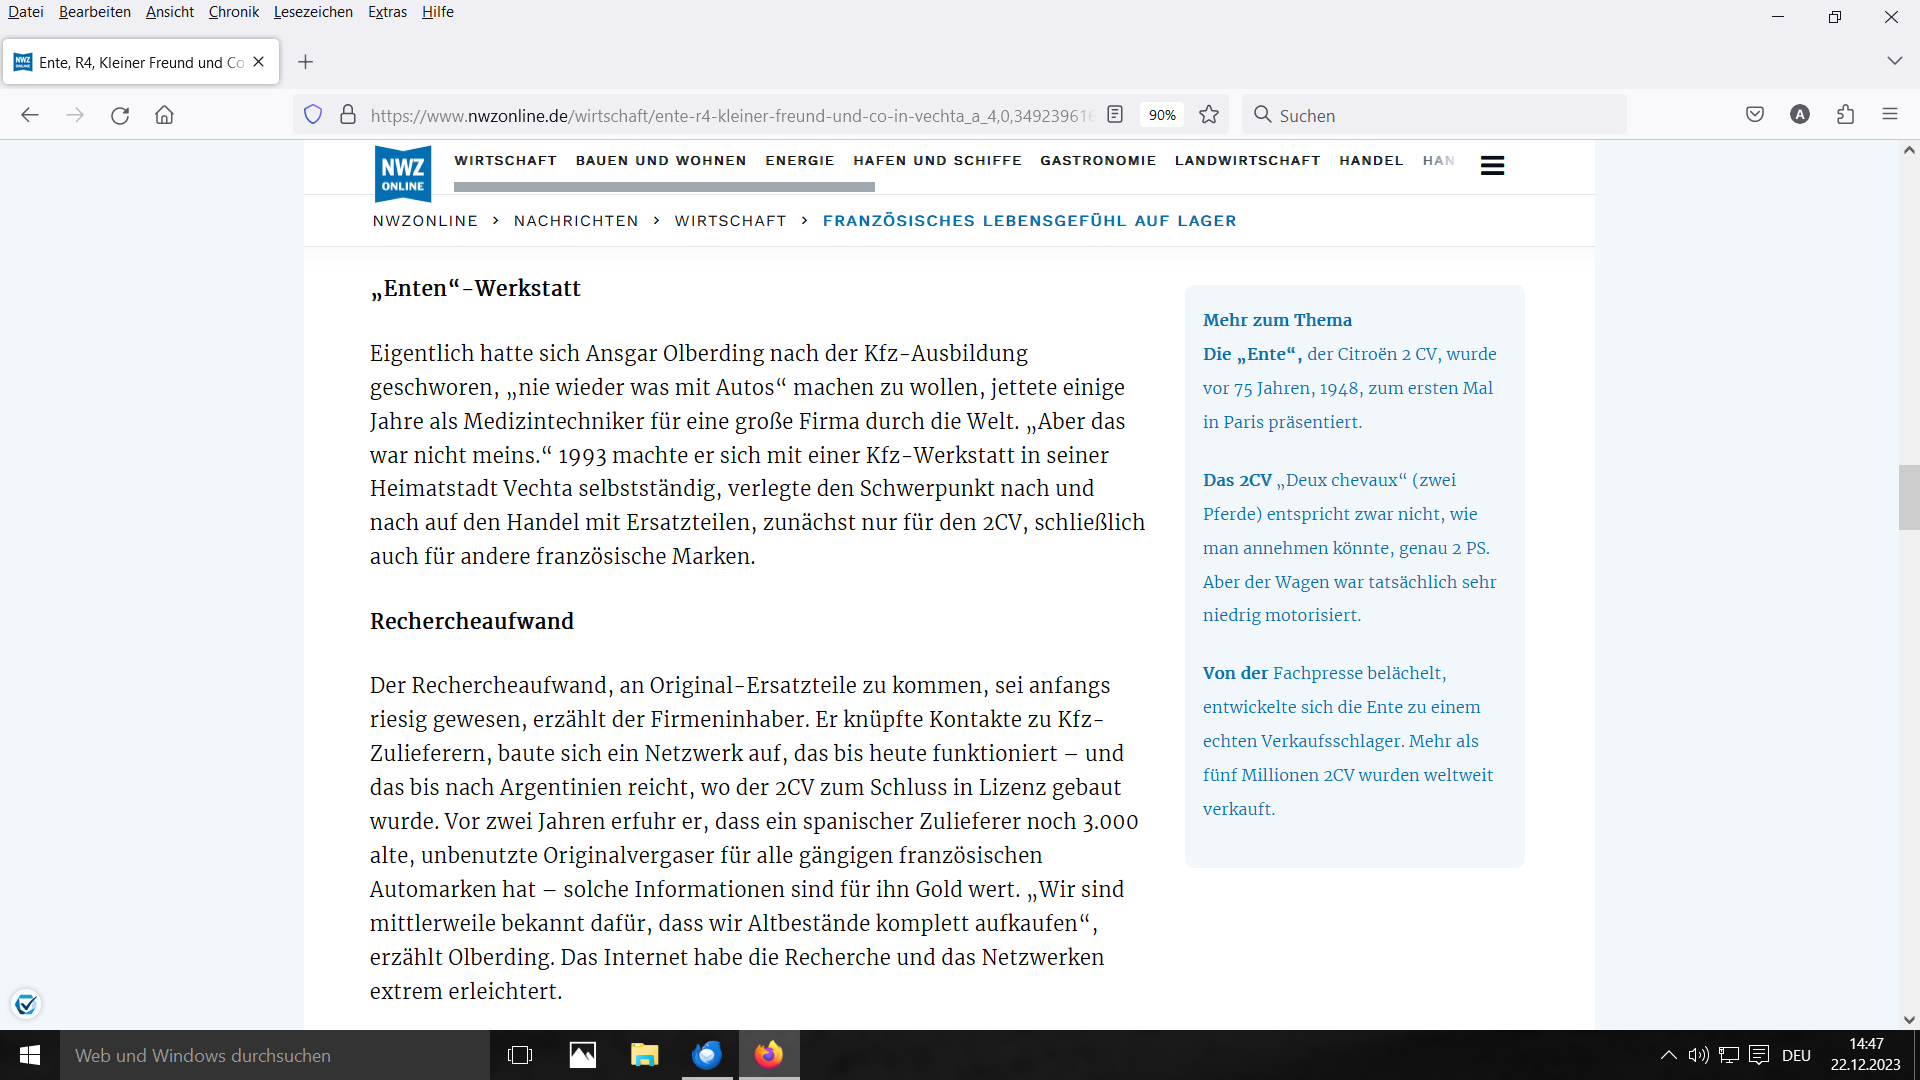1920x1080 pixels.
Task: Show hidden system tray icons
Action: tap(1668, 1055)
